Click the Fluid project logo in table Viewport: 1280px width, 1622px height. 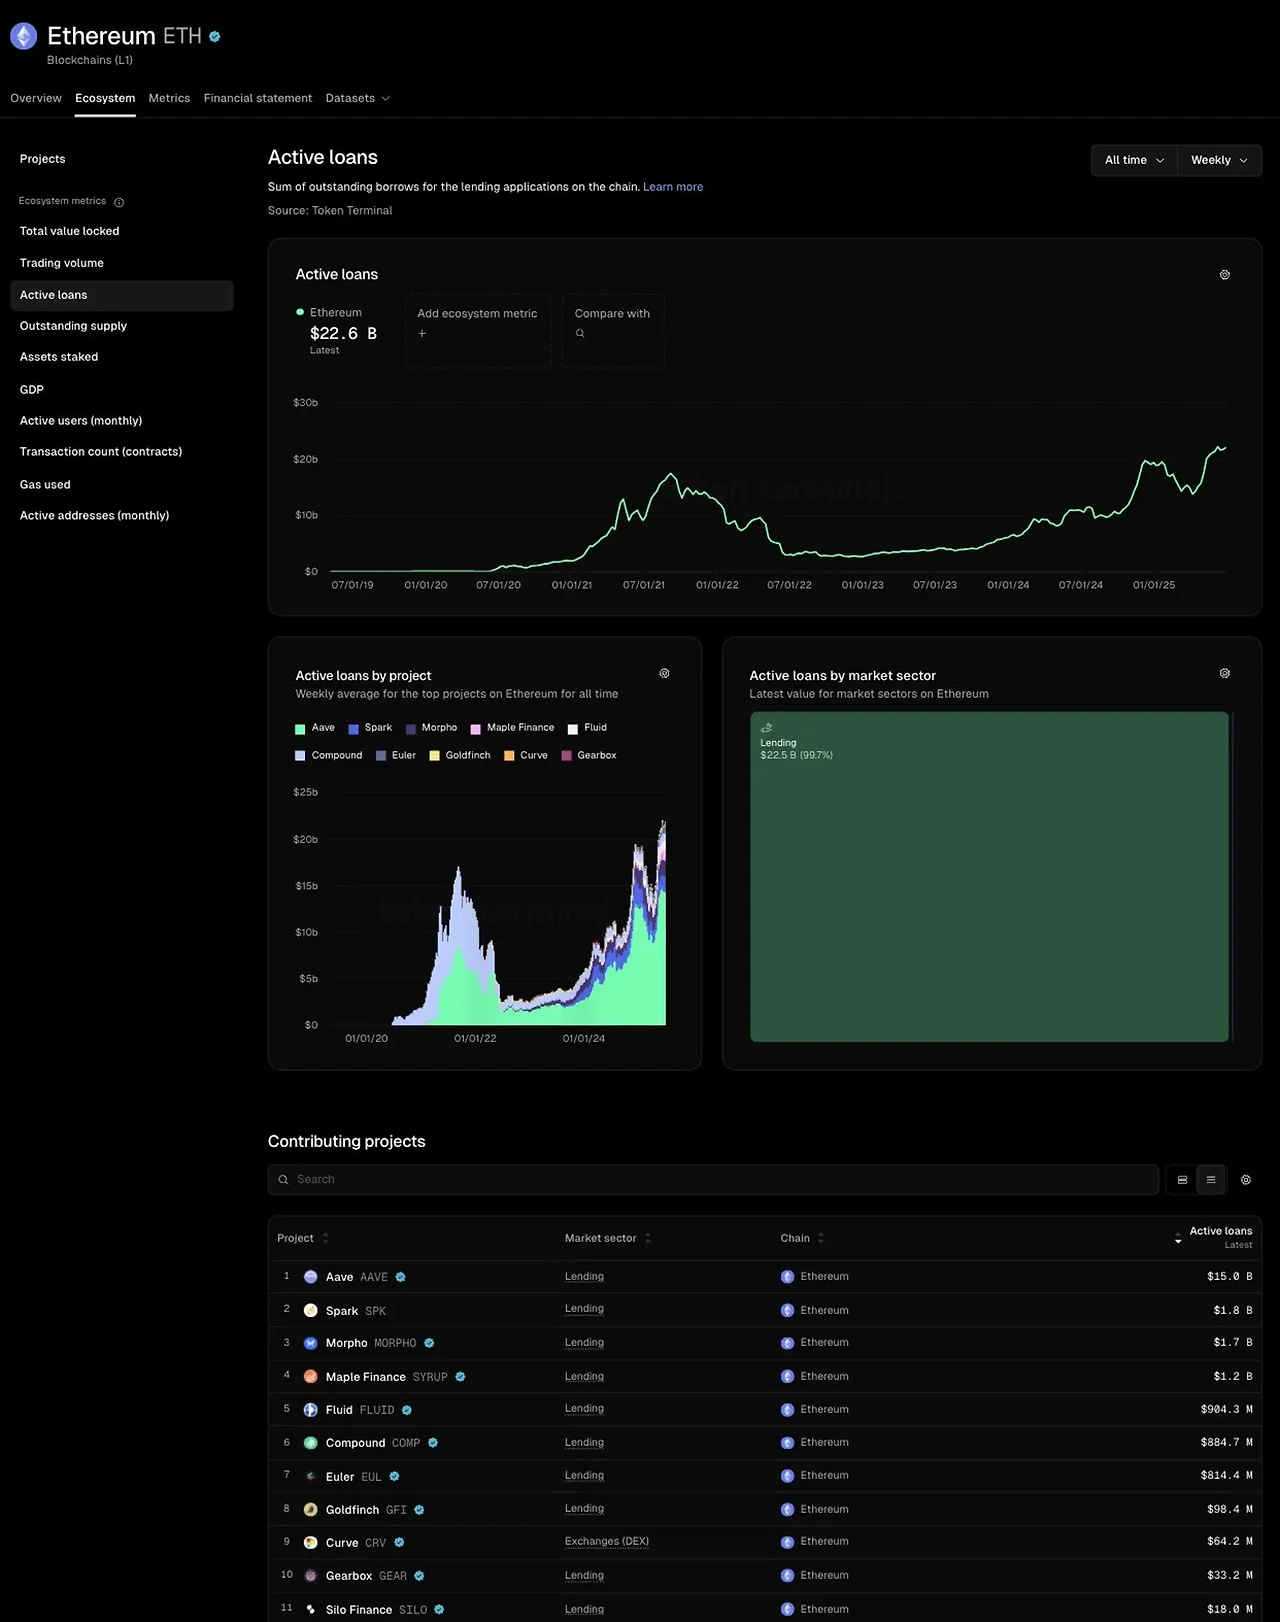pos(310,1410)
